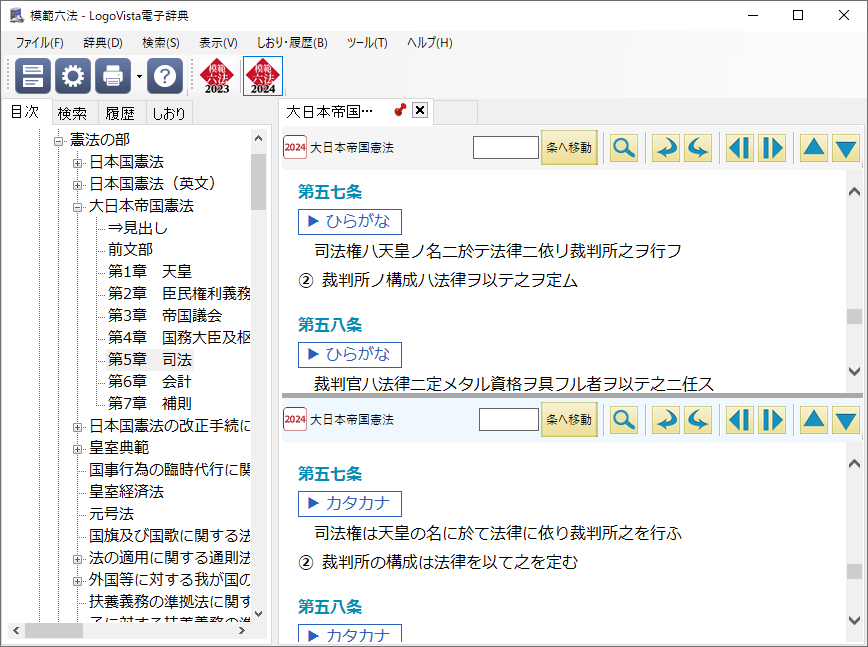This screenshot has width=868, height=647.
Task: Select ⇒見出し in the tree
Action: (x=137, y=227)
